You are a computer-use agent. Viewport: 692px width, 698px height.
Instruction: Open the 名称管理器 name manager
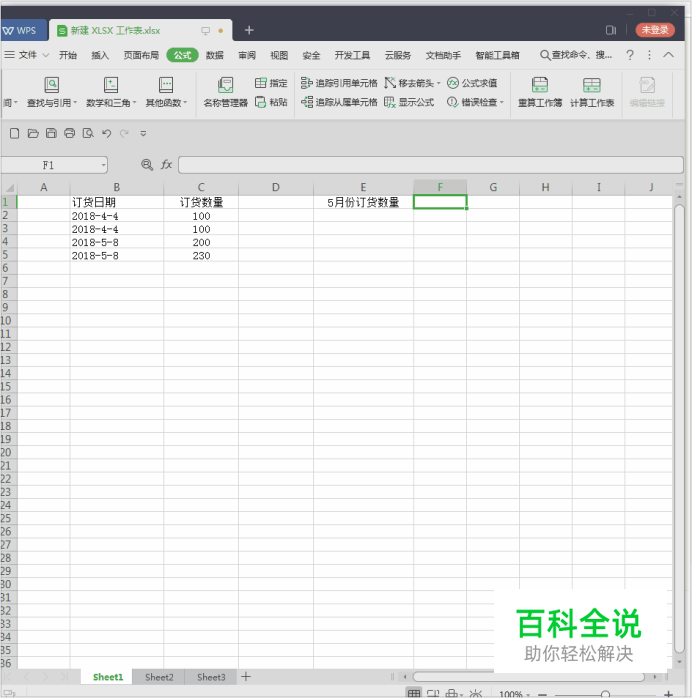pyautogui.click(x=225, y=93)
